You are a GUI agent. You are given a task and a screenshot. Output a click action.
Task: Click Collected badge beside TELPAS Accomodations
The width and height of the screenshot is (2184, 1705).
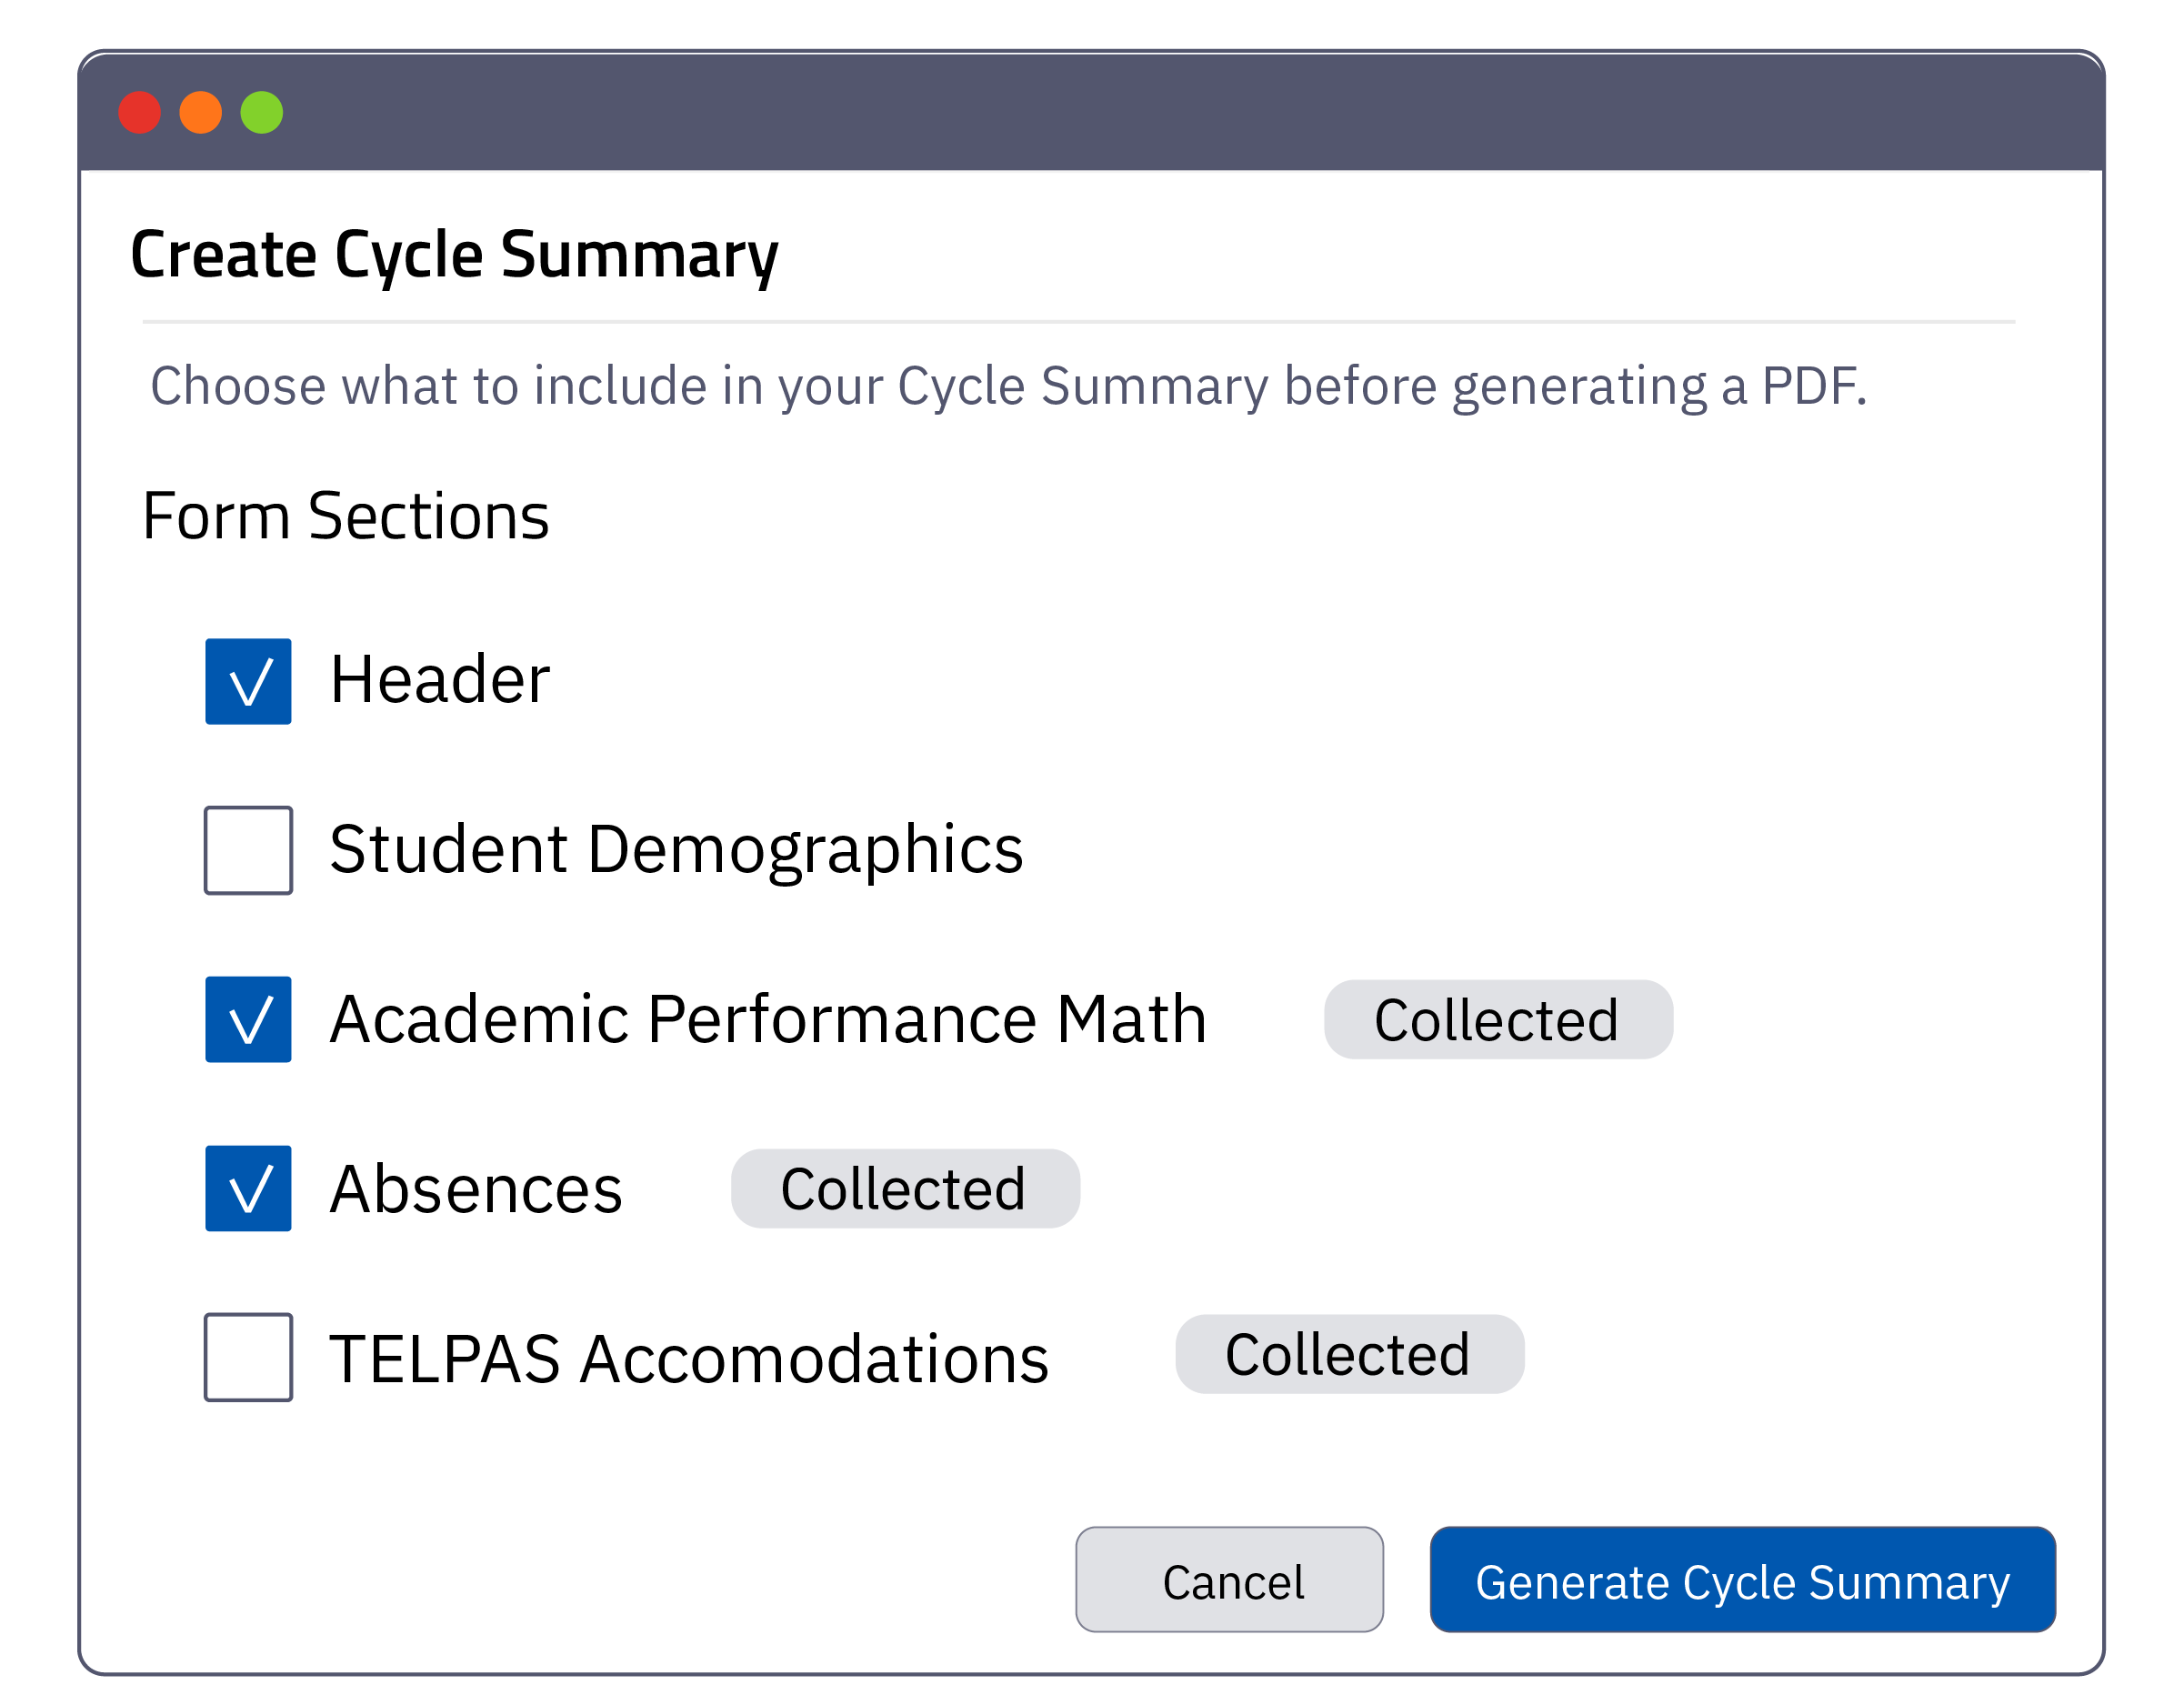[x=1349, y=1355]
